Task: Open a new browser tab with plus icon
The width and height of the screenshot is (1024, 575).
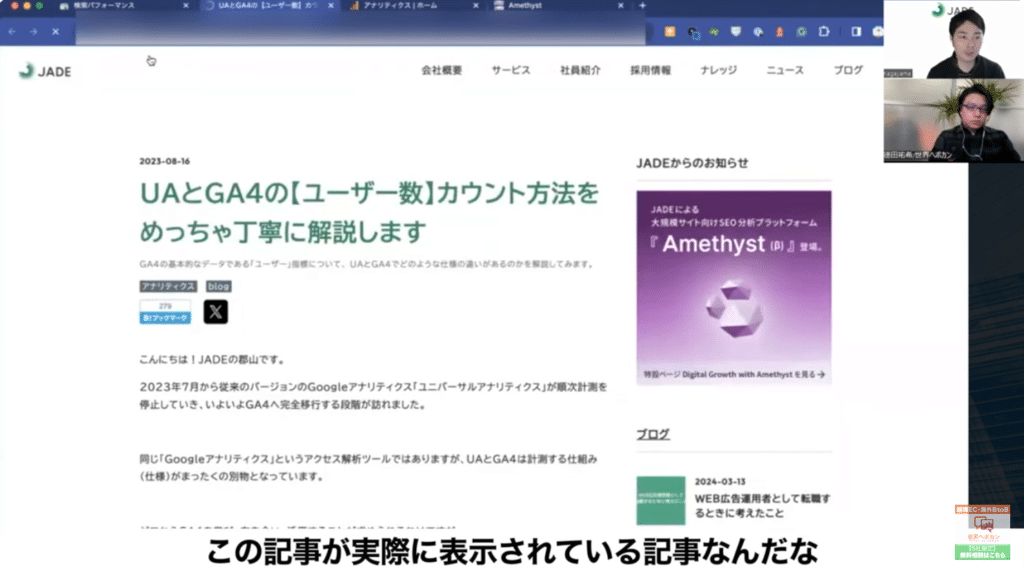Action: 643,6
